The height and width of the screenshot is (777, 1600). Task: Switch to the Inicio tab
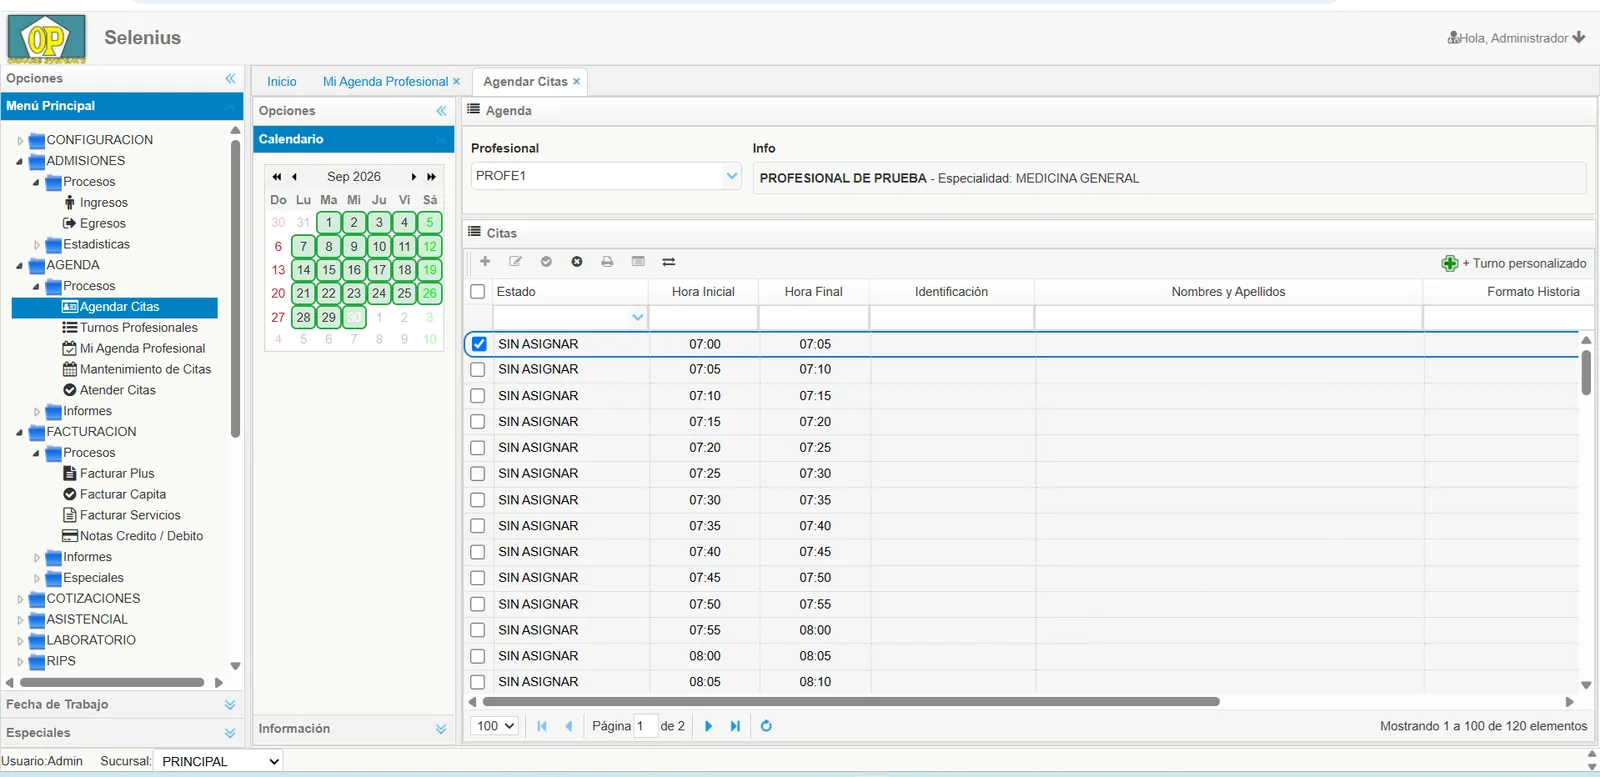282,82
